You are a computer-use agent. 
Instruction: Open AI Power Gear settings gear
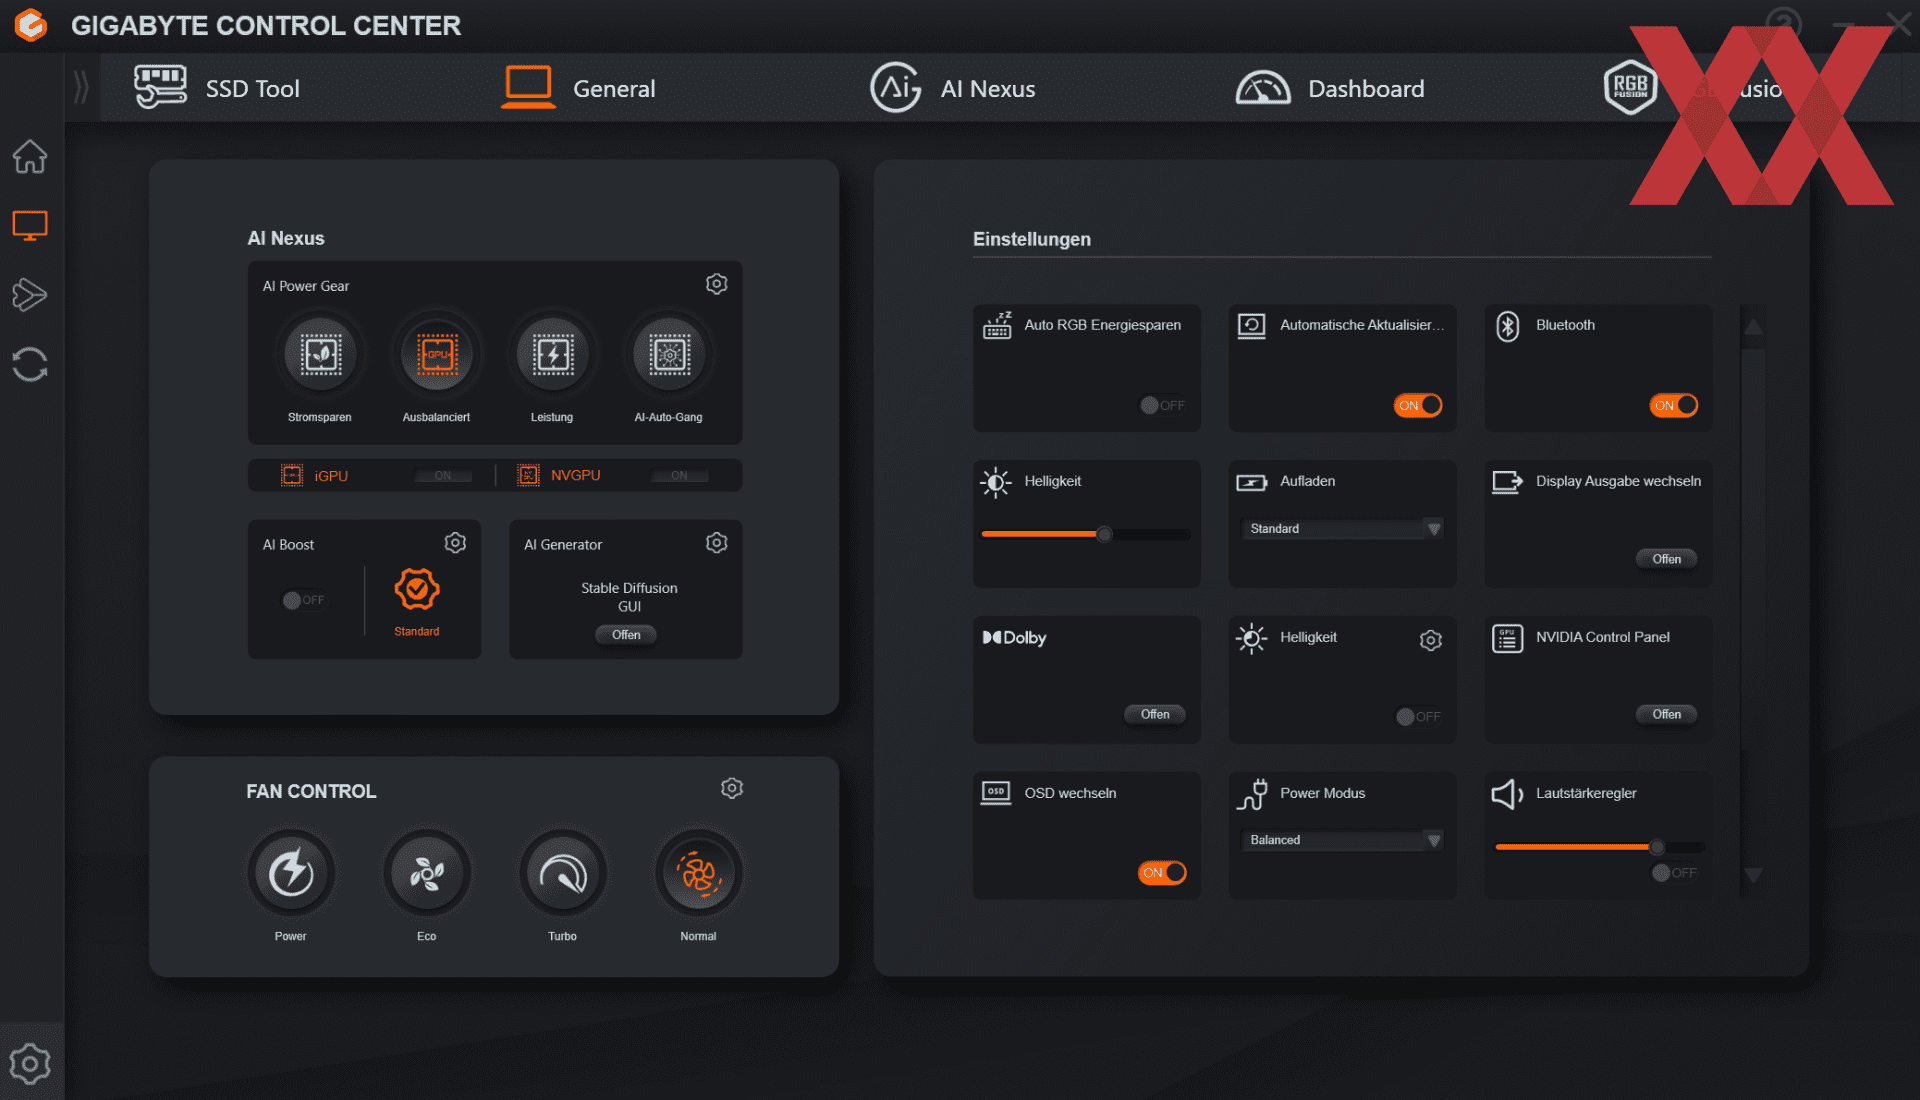pyautogui.click(x=716, y=284)
